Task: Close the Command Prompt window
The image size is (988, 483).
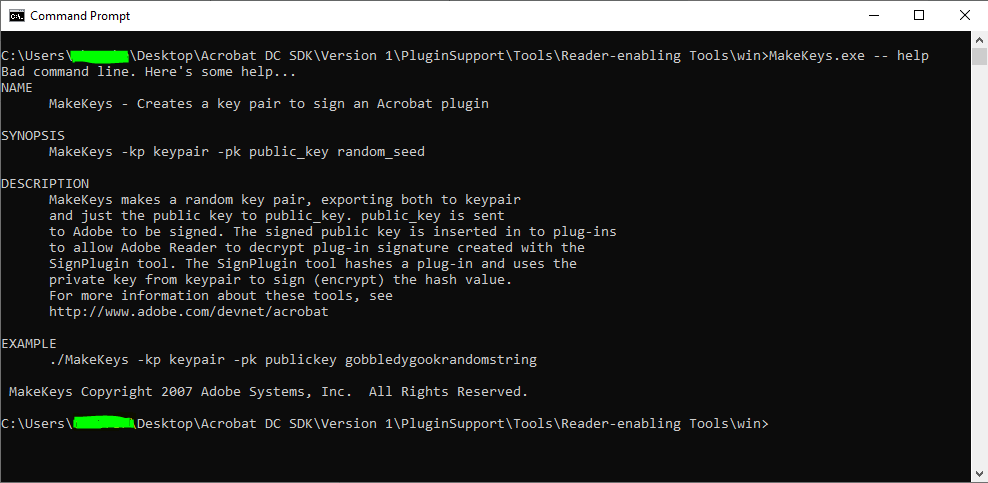Action: coord(964,15)
